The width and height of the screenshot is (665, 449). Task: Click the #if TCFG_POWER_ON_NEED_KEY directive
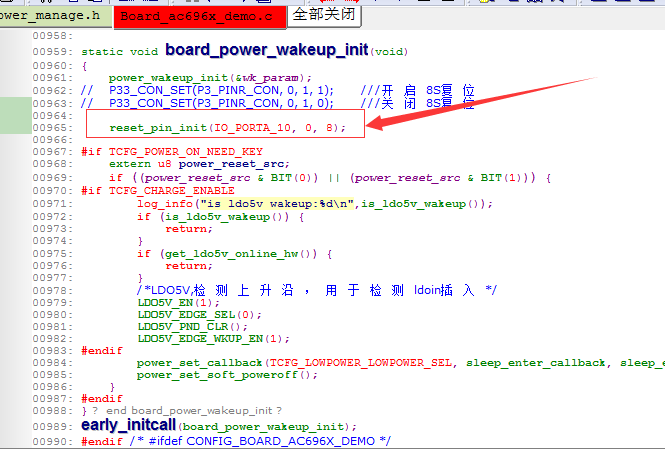pos(172,152)
